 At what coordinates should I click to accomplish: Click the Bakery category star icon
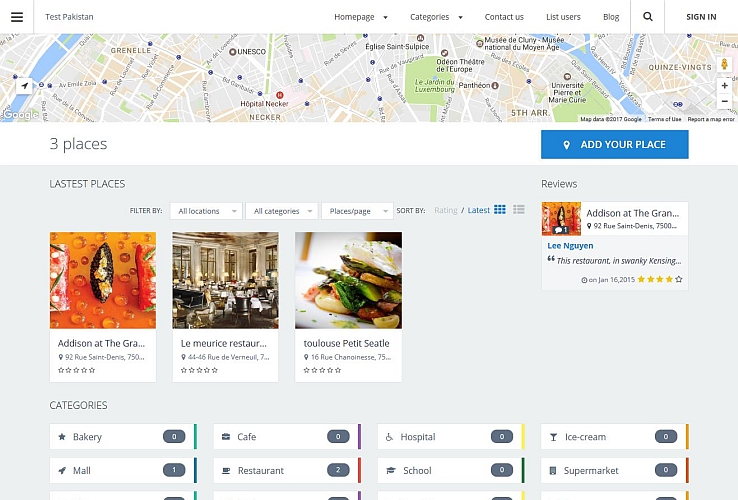(62, 437)
